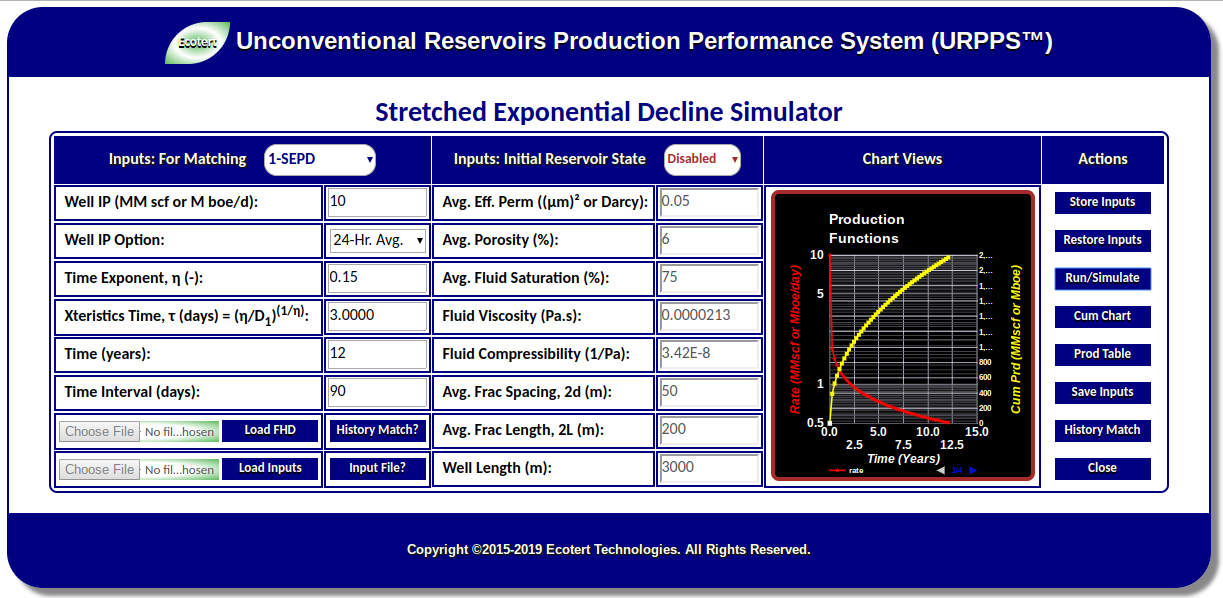This screenshot has height=598, width=1223.
Task: Click the Ecotert logo icon
Action: [x=197, y=43]
